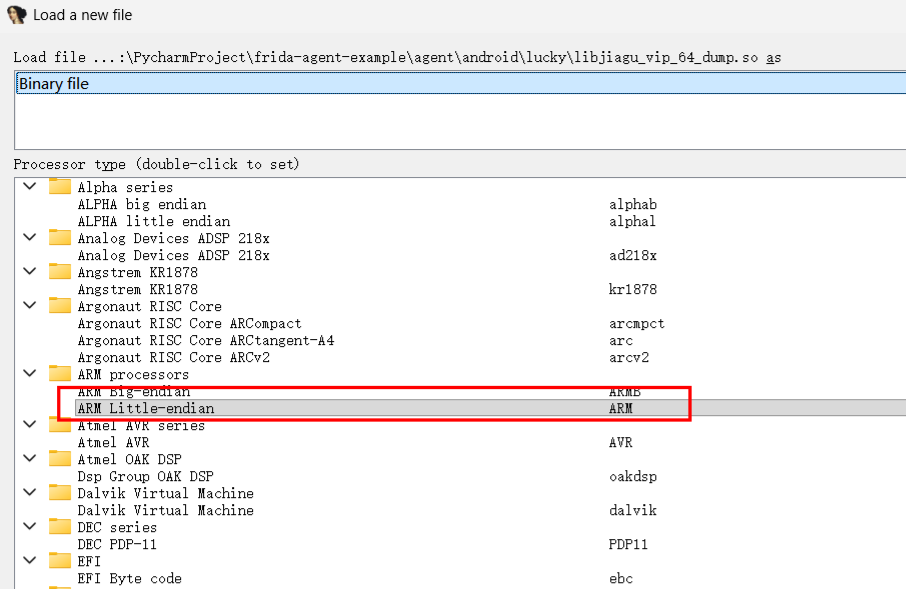Viewport: 906px width, 589px height.
Task: Click the Dalvik Virtual Machine folder icon
Action: [60, 493]
